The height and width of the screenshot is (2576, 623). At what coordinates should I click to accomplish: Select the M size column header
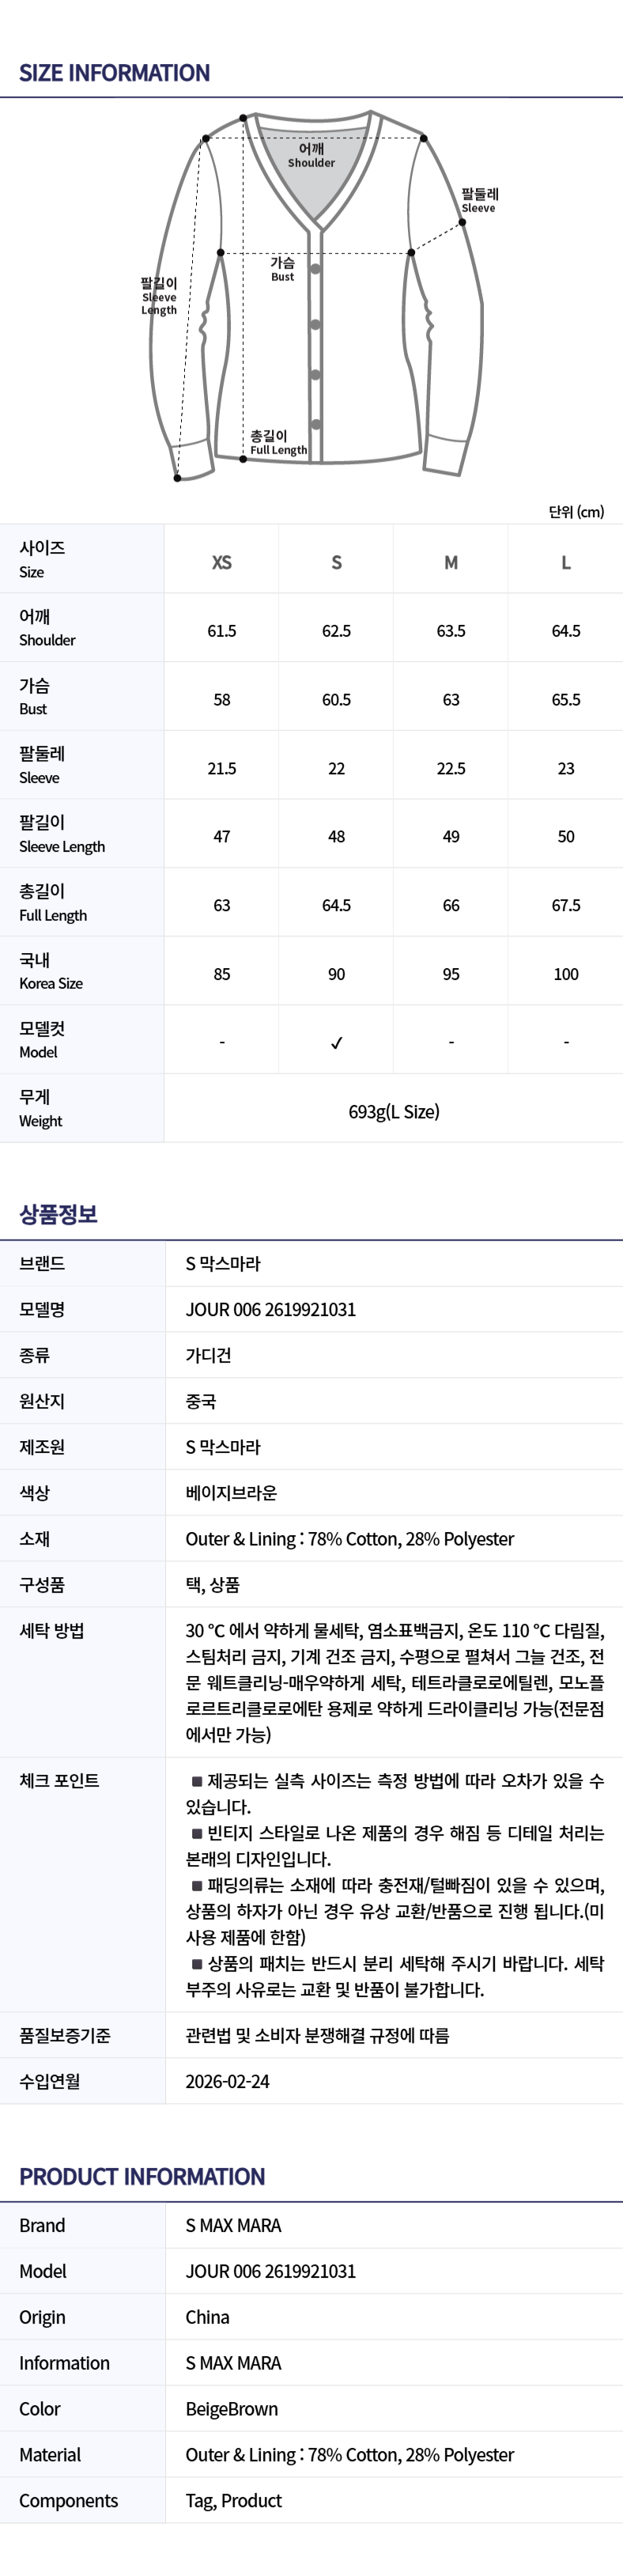451,562
